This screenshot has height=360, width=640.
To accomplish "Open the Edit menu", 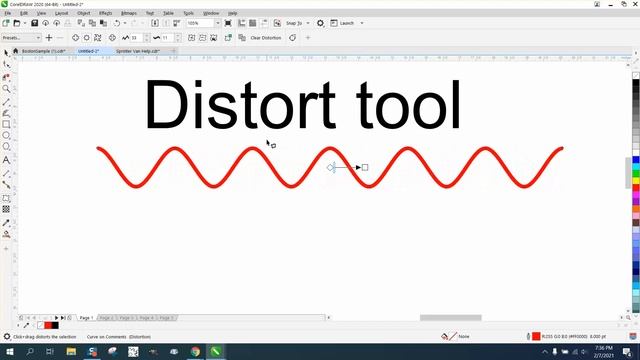I will (24, 13).
